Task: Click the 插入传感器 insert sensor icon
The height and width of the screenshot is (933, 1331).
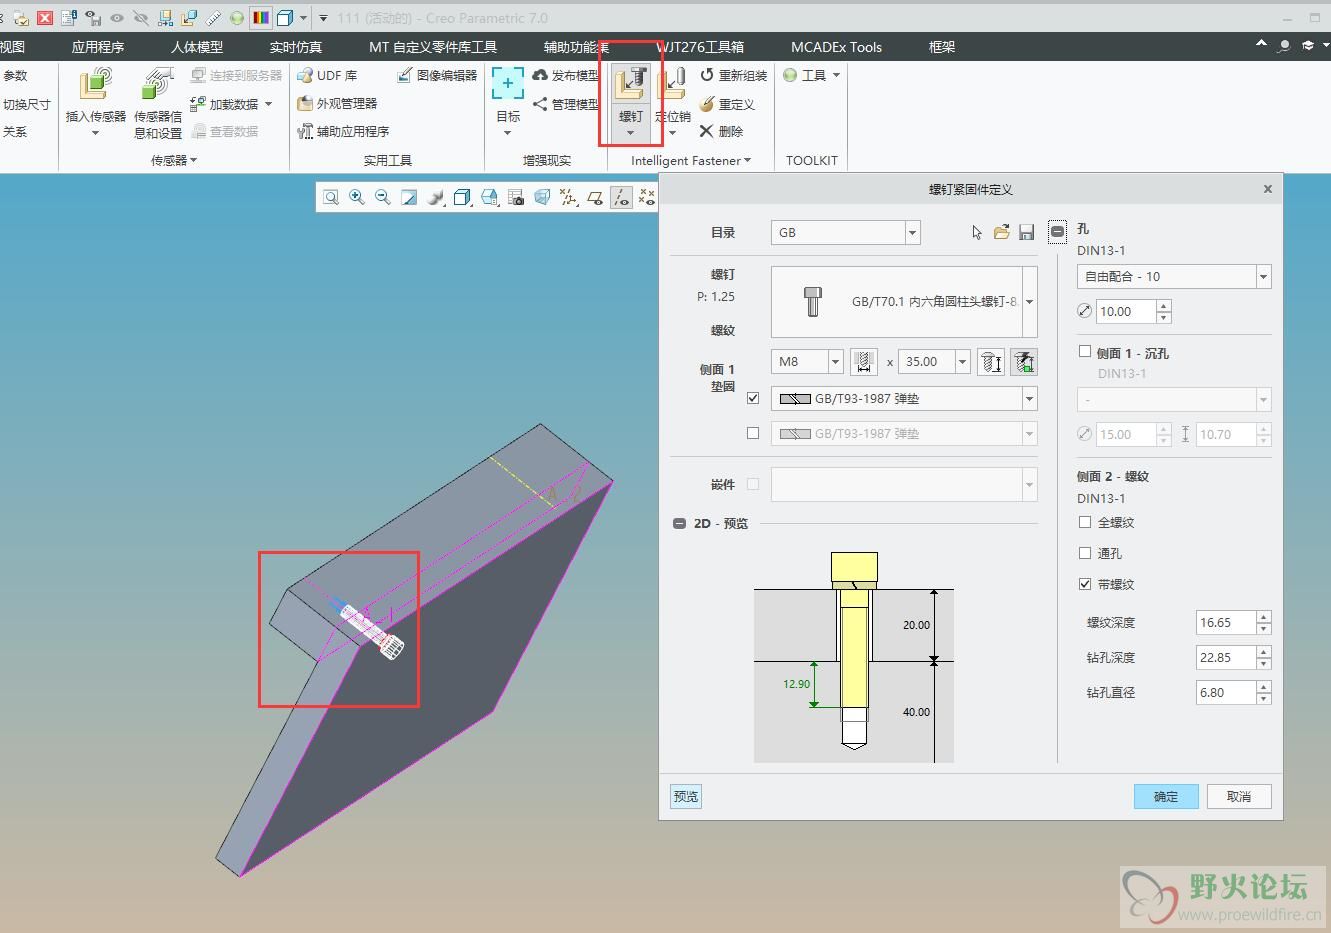Action: 95,84
